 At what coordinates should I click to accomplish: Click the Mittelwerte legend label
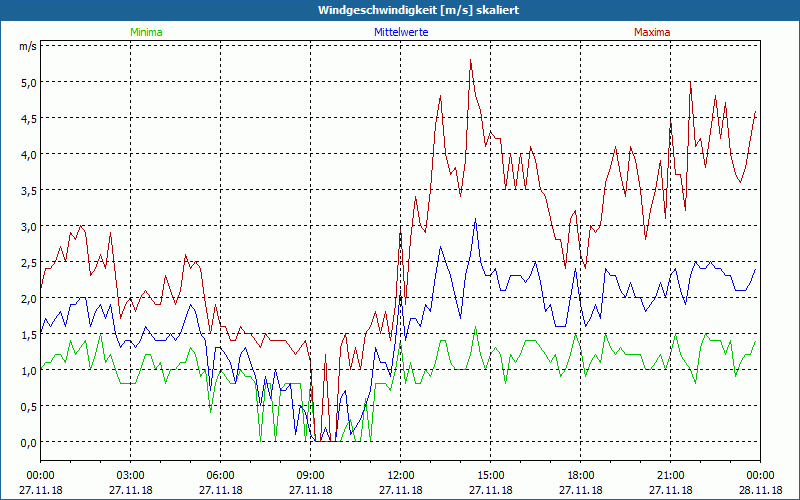pyautogui.click(x=400, y=32)
